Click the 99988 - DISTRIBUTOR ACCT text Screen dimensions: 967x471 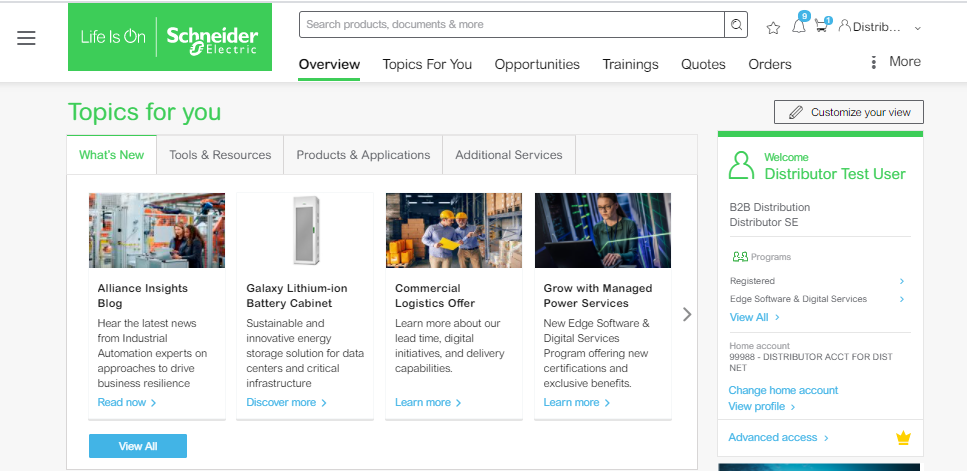tap(810, 362)
